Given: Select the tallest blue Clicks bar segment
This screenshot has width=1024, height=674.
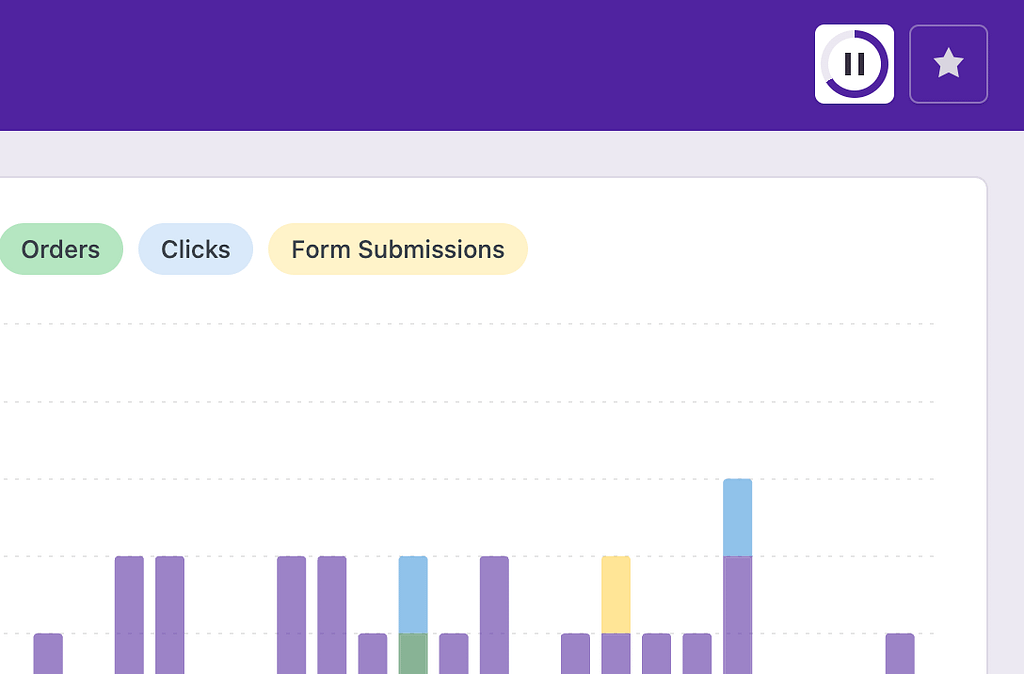Looking at the screenshot, I should pos(737,517).
